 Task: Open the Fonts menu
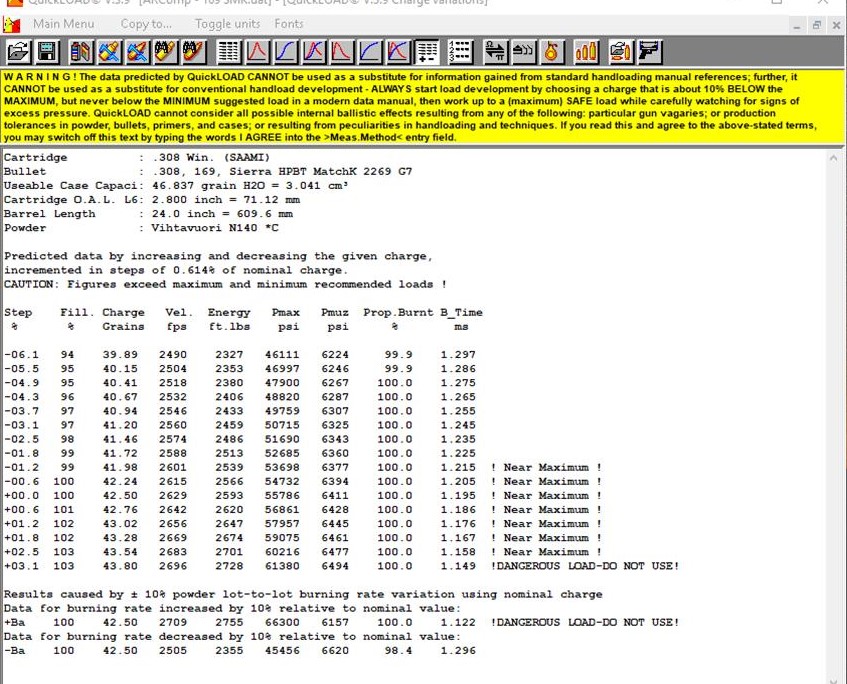(289, 24)
